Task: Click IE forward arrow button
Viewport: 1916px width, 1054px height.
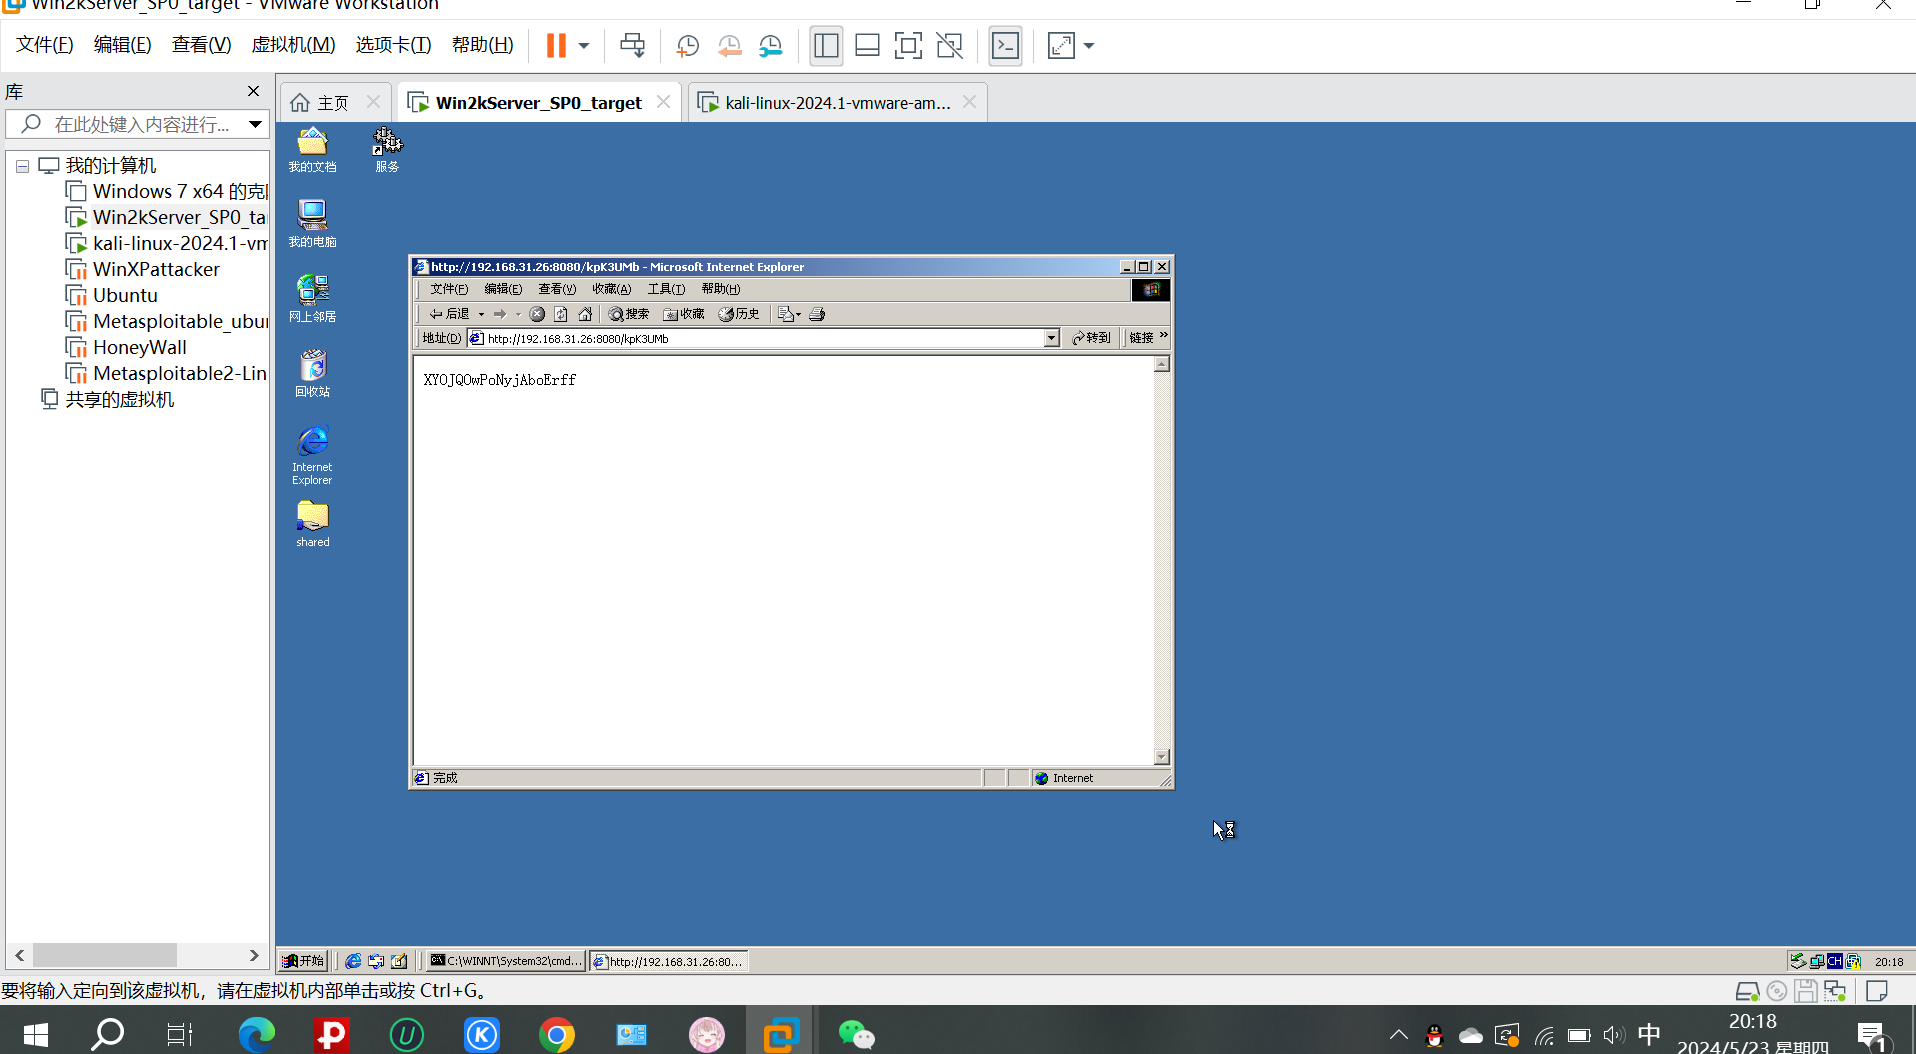Action: click(499, 314)
